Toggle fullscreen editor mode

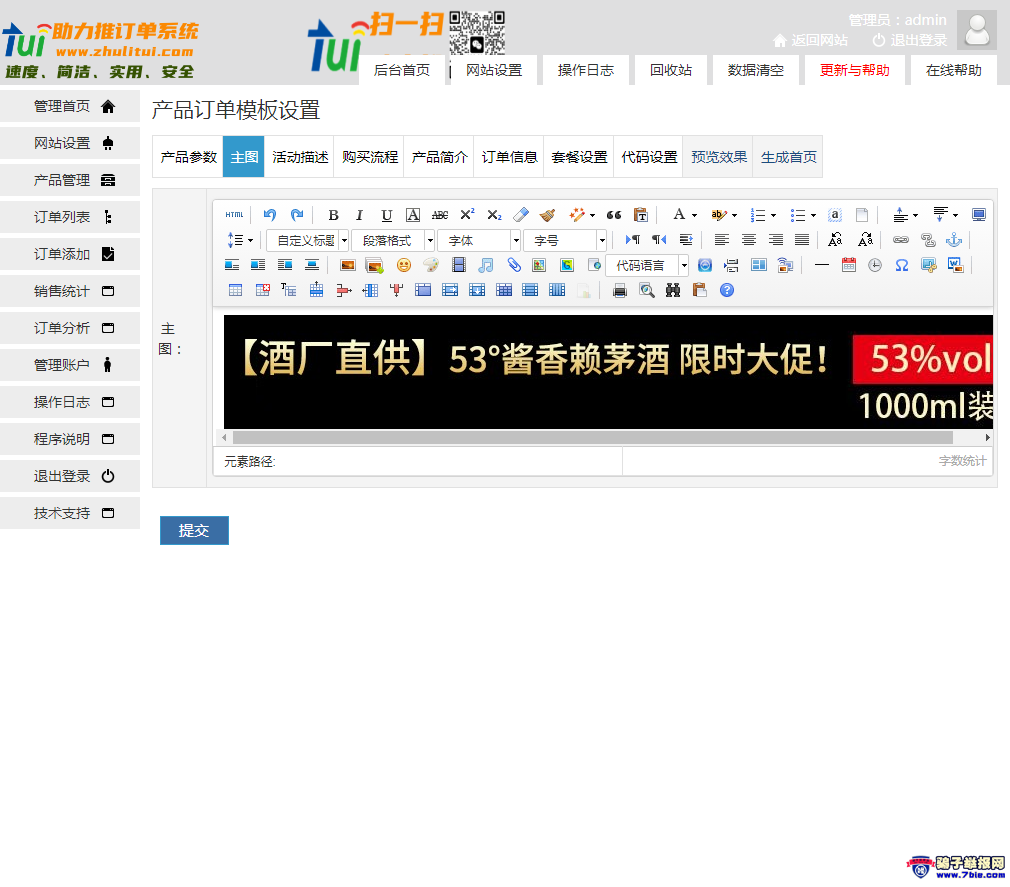tap(978, 215)
